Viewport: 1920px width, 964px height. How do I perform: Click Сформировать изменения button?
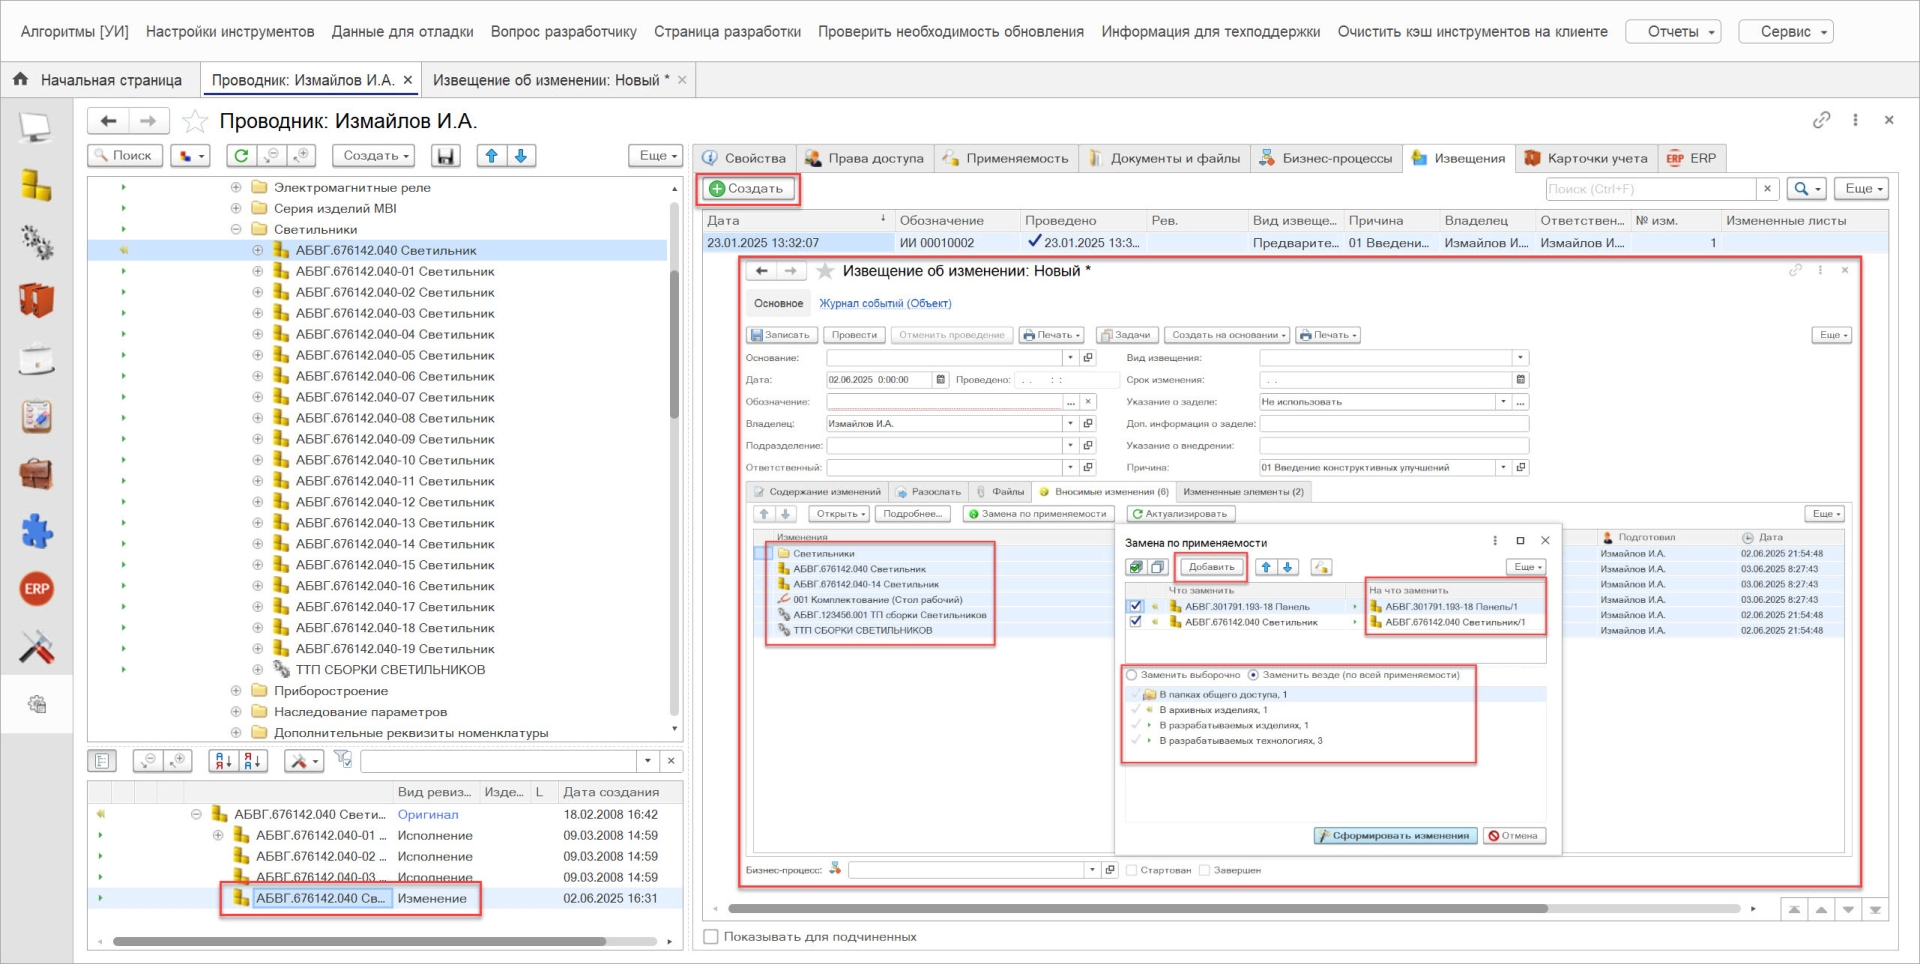[1394, 836]
